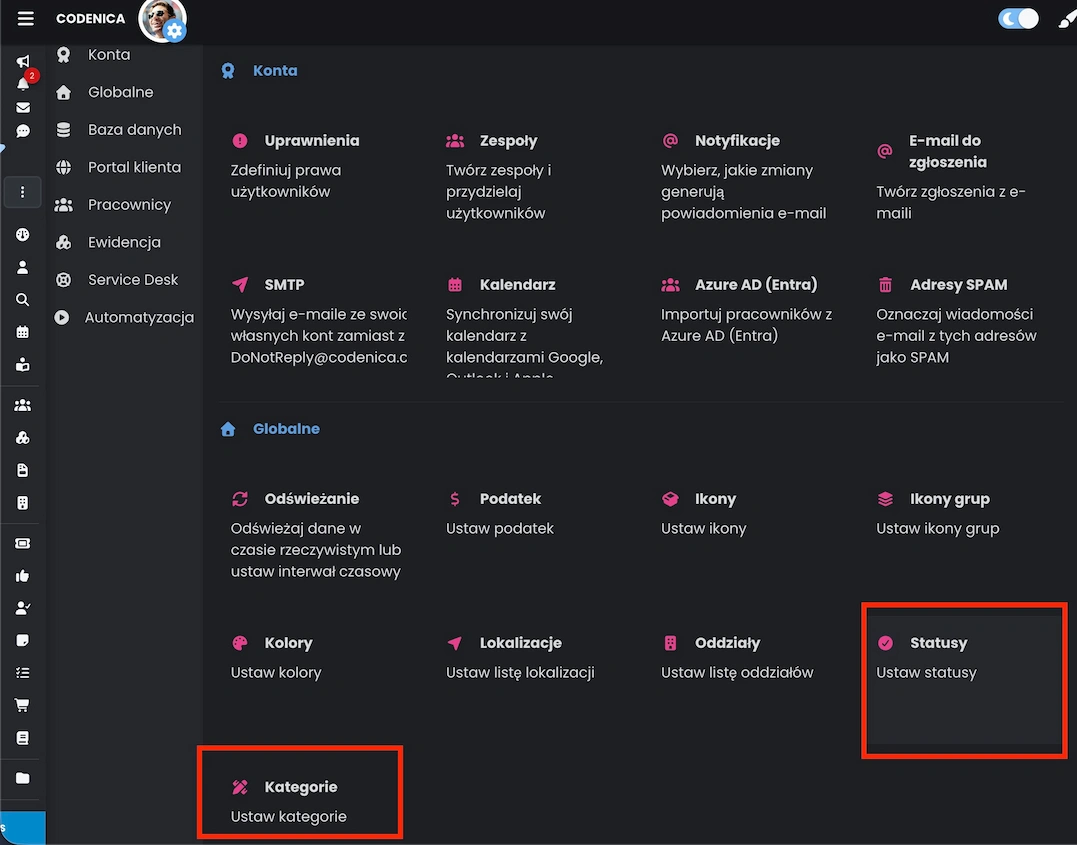1077x845 pixels.
Task: Open the envelope messages icon in sidebar
Action: (x=21, y=108)
